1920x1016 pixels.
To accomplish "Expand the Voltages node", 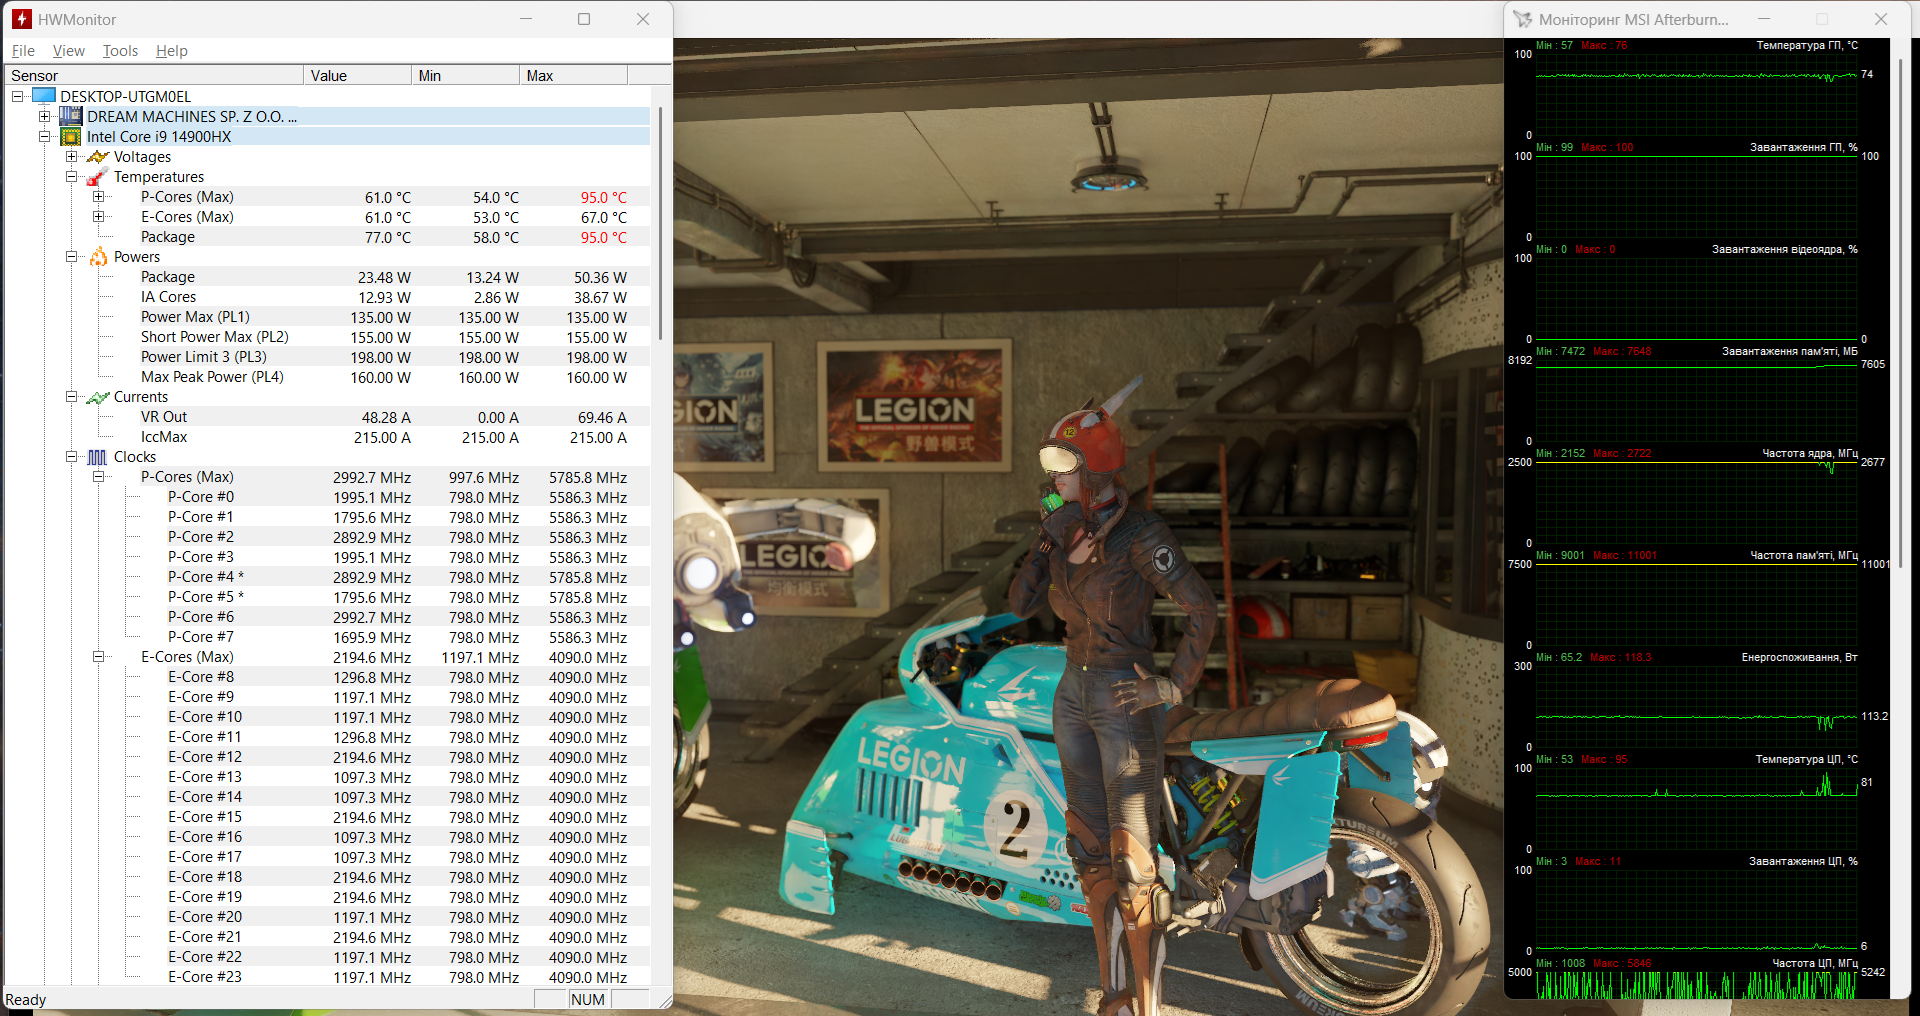I will pyautogui.click(x=72, y=157).
